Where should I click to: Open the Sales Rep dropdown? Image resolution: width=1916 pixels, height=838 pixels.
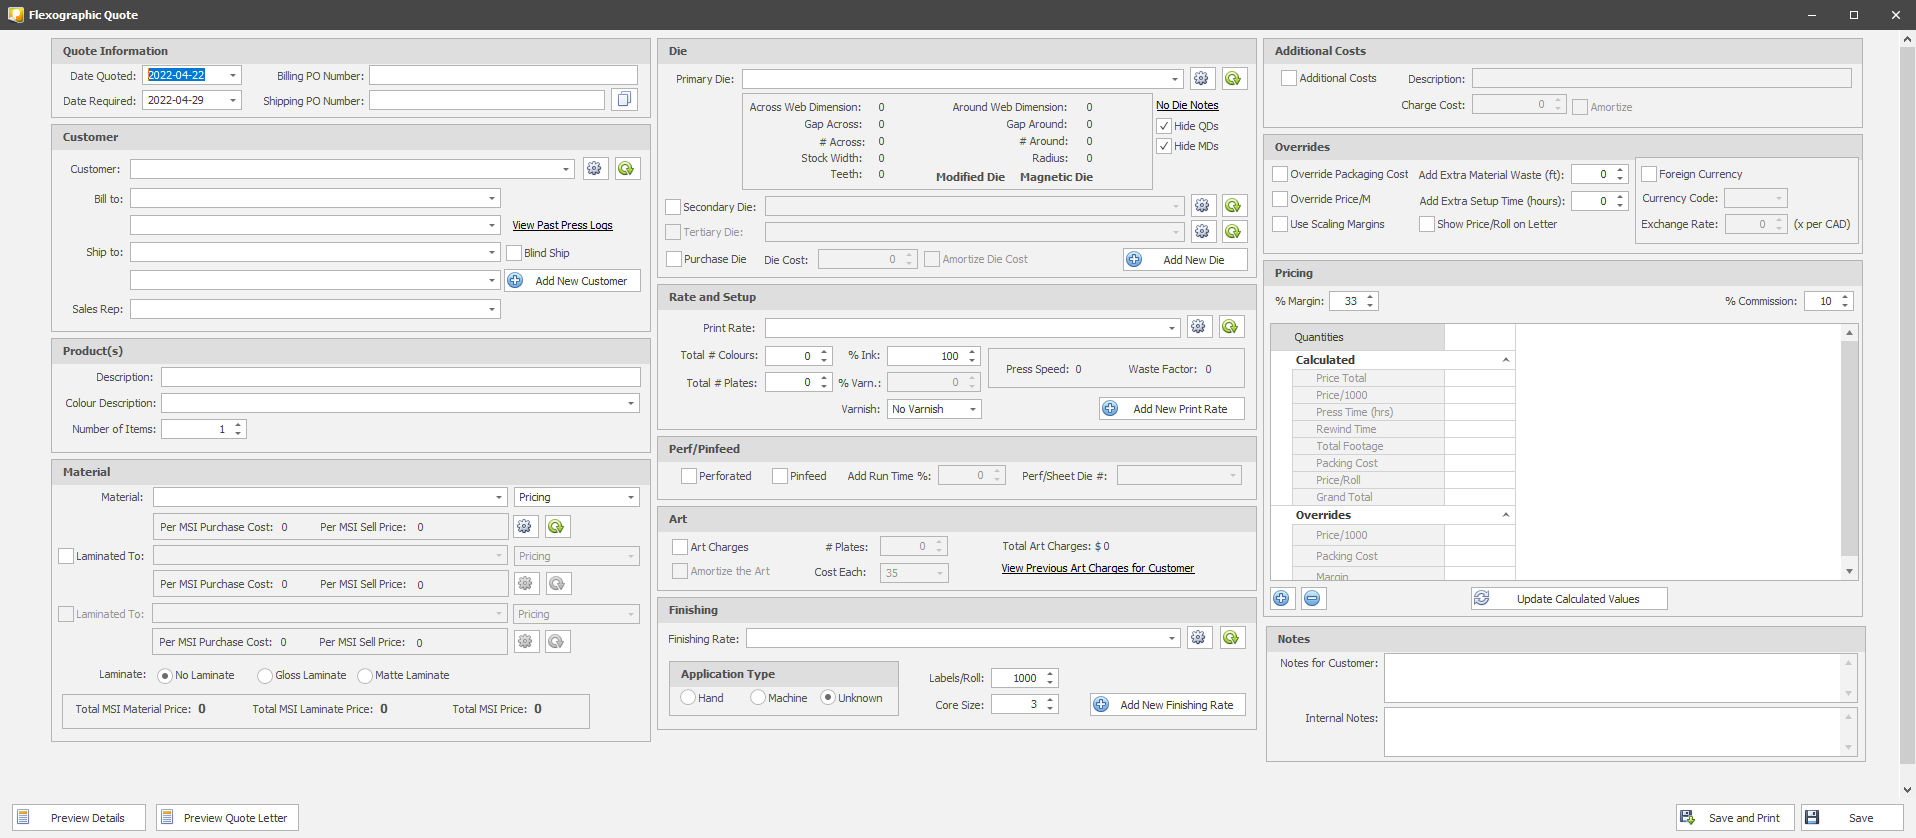click(x=491, y=310)
